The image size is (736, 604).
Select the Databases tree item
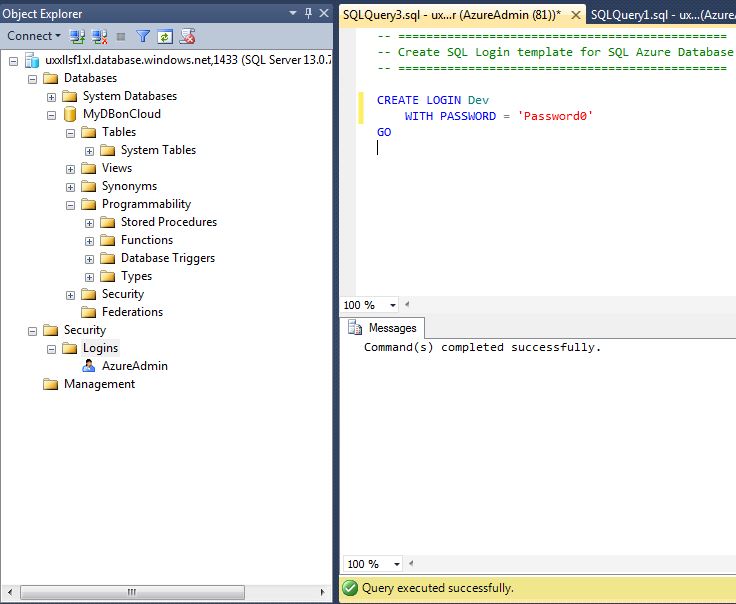[x=90, y=78]
